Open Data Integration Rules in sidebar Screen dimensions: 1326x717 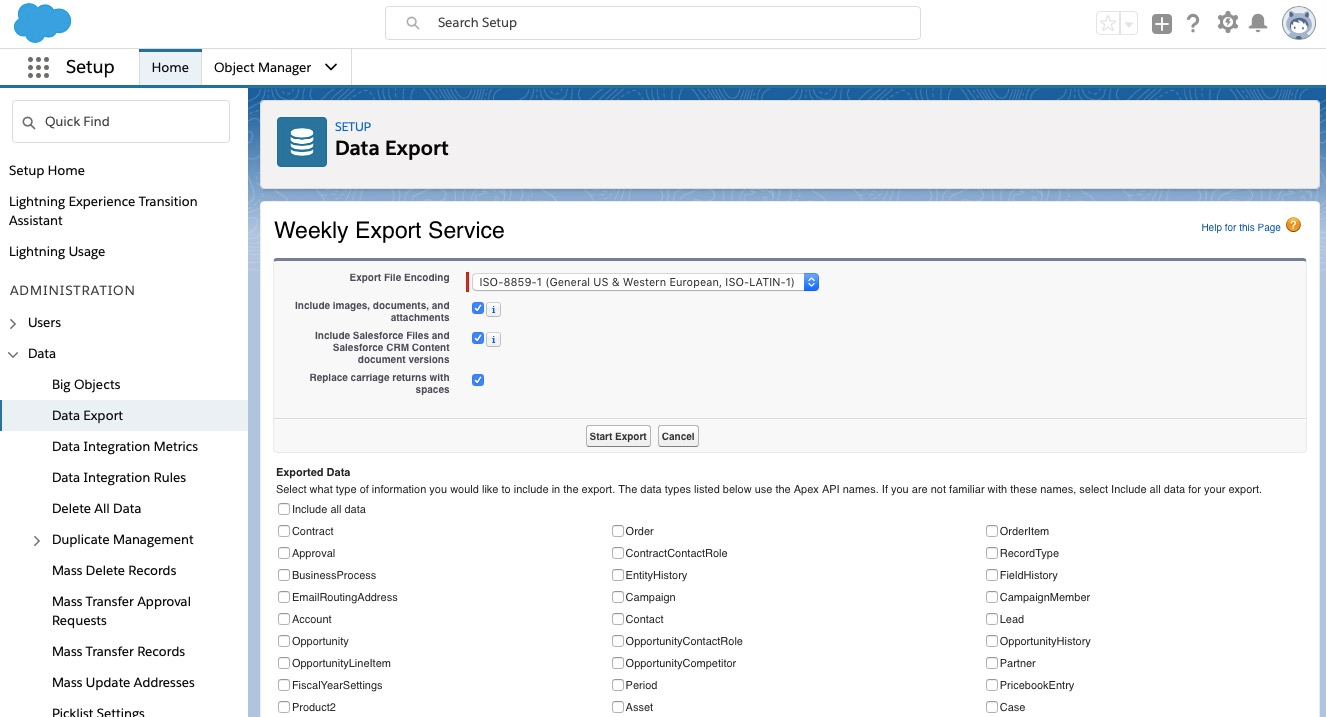pyautogui.click(x=119, y=478)
